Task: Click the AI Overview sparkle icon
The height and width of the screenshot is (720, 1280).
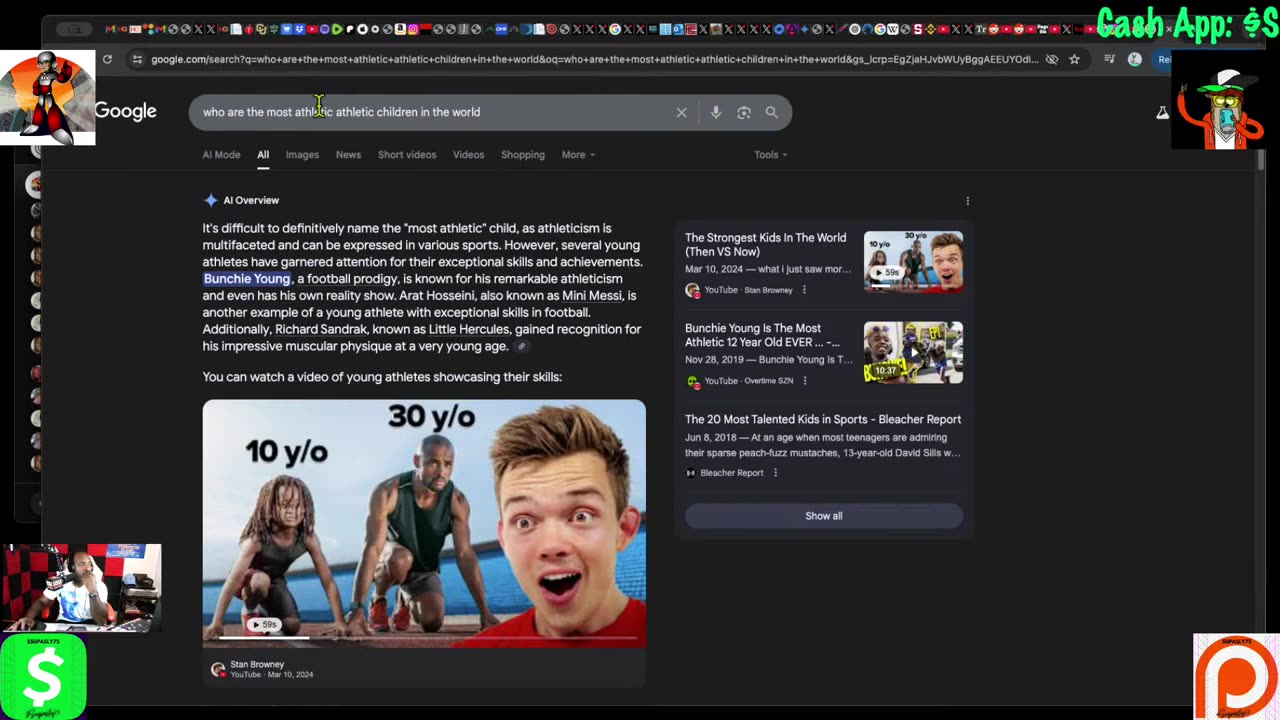Action: pyautogui.click(x=210, y=200)
